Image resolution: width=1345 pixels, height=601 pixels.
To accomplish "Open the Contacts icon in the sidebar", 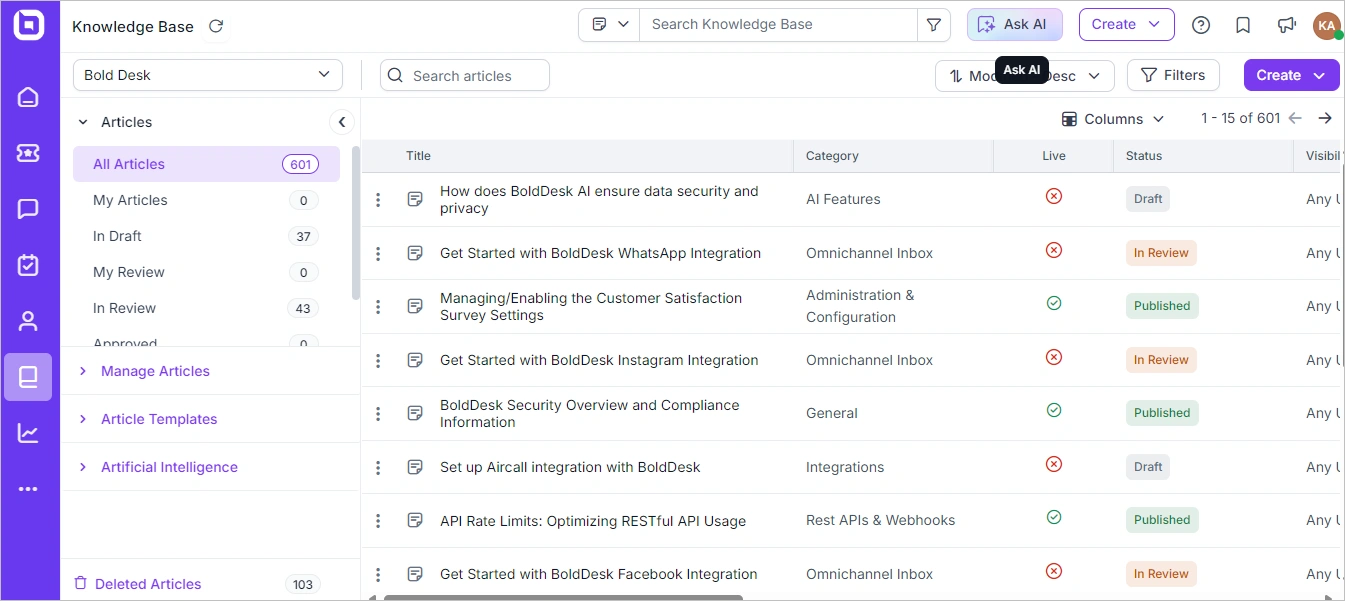I will click(x=28, y=321).
